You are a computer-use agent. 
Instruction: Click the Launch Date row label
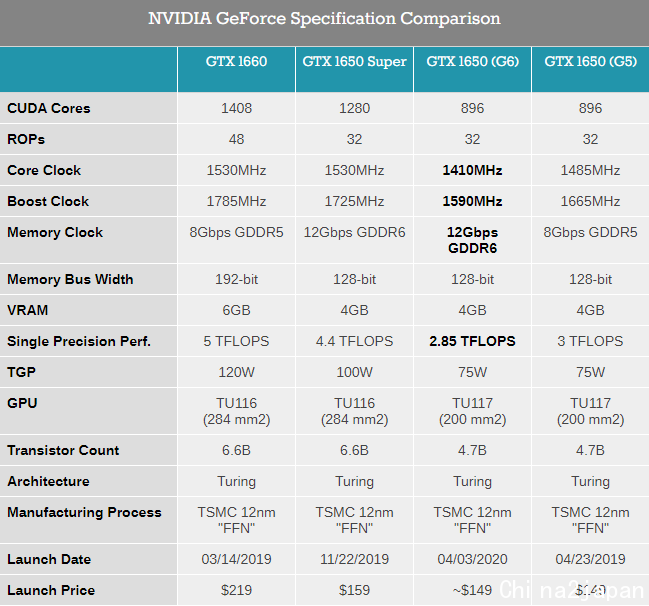point(49,559)
